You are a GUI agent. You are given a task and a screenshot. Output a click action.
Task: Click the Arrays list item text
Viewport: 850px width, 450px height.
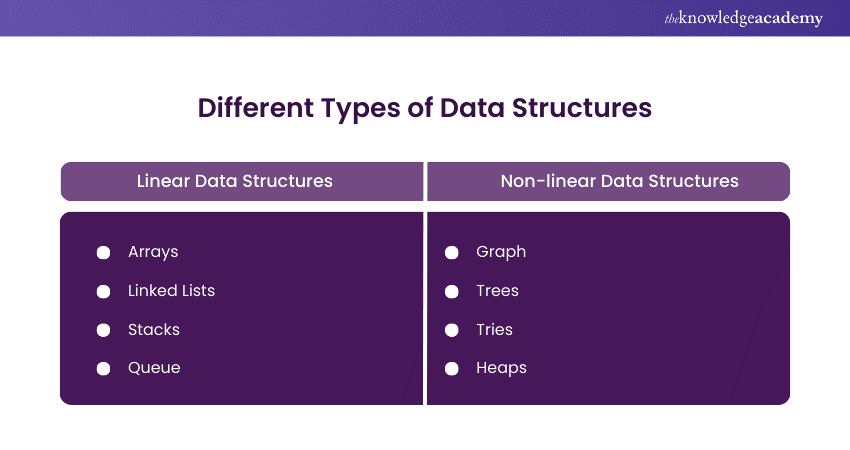(153, 252)
